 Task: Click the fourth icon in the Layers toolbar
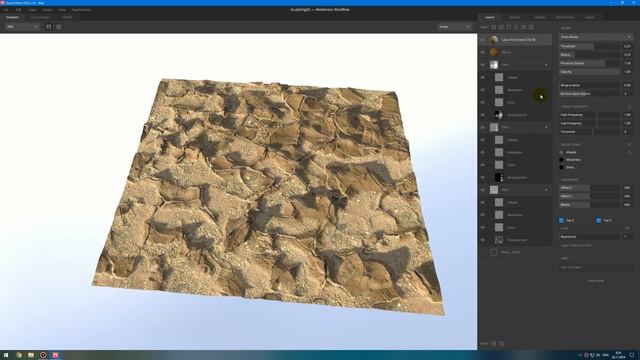pos(516,27)
